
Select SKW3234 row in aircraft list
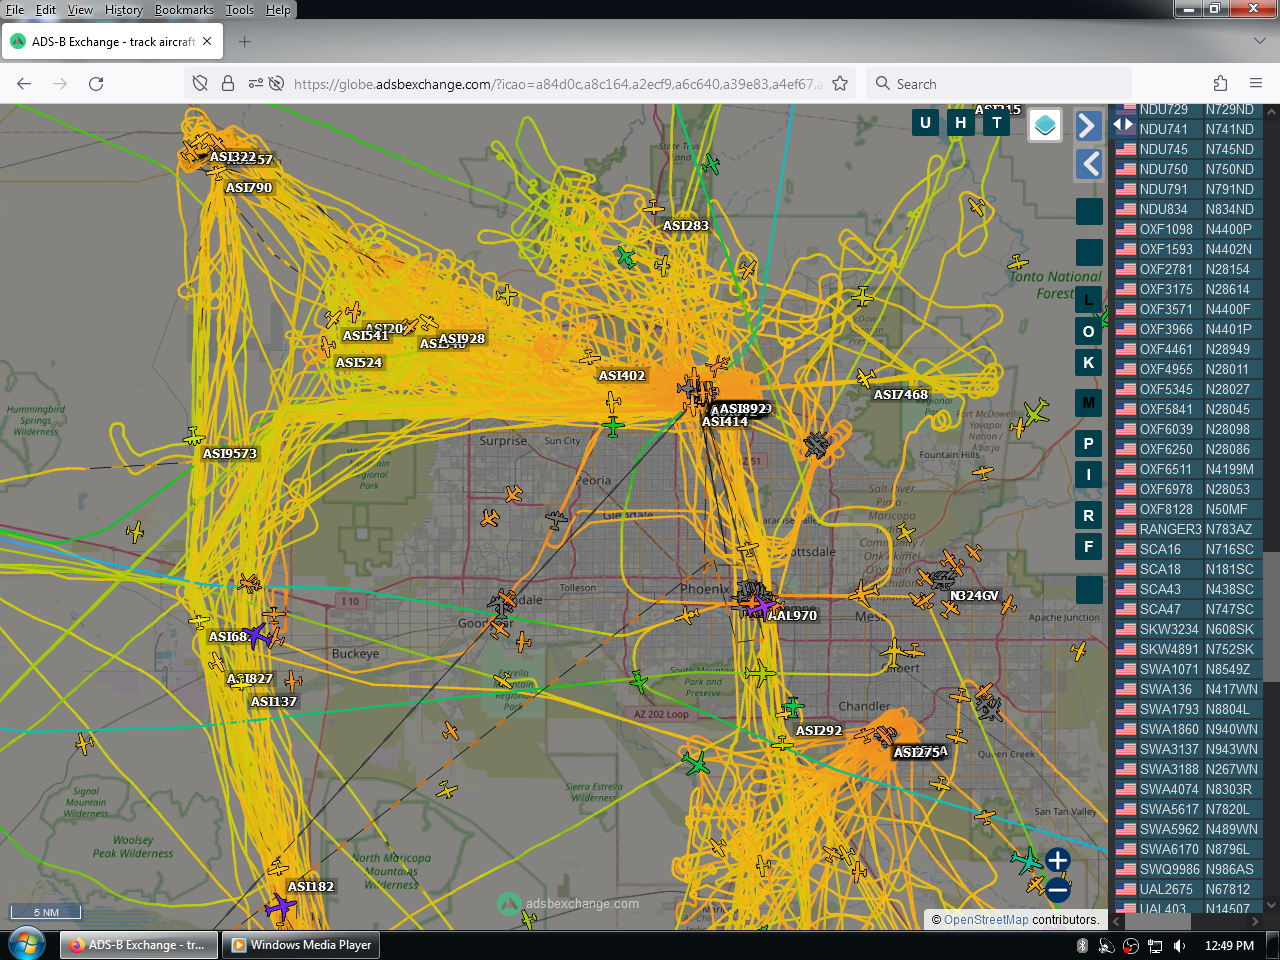(1187, 629)
